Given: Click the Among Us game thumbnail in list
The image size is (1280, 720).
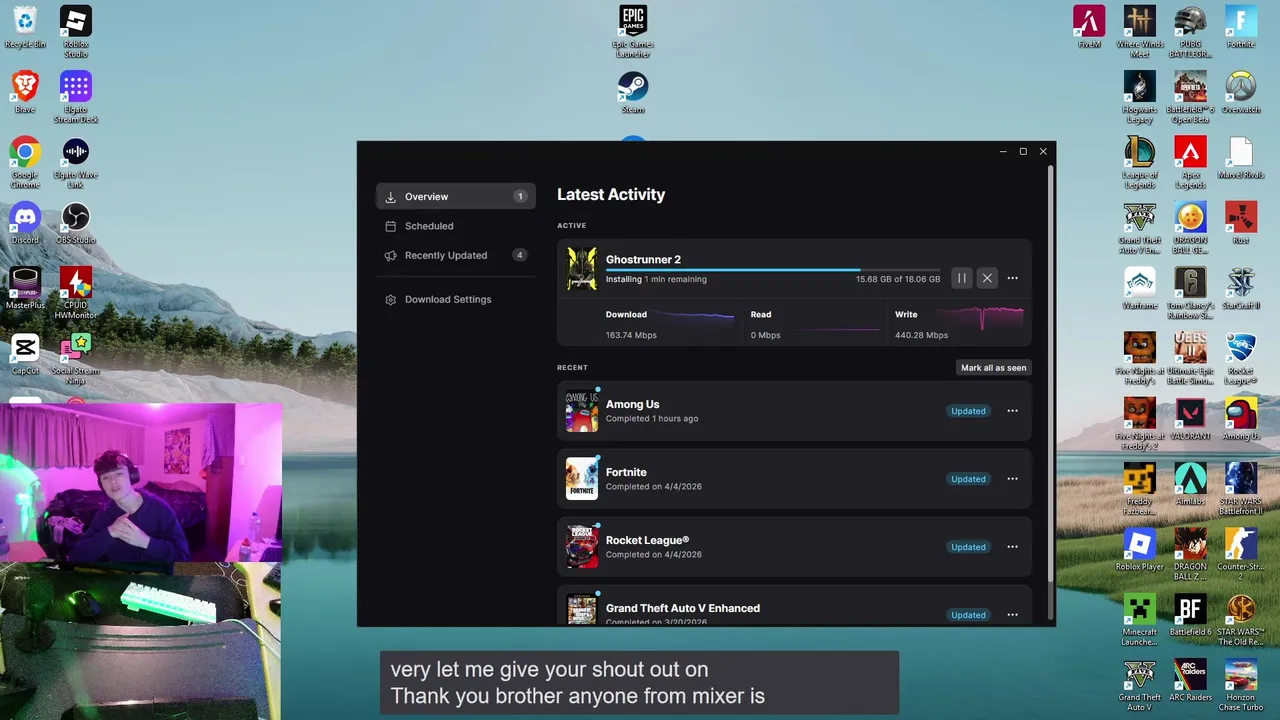Looking at the screenshot, I should click(581, 411).
